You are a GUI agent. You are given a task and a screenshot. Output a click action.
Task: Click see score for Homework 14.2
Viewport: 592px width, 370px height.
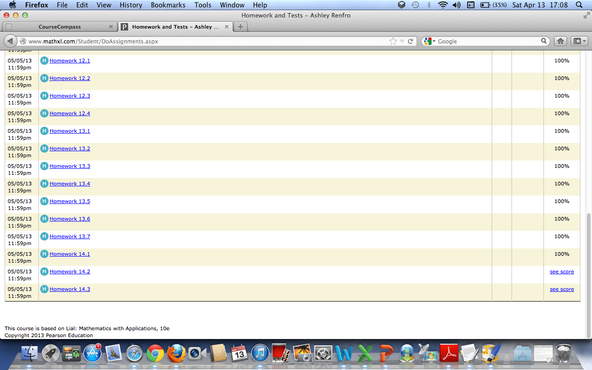coord(562,271)
